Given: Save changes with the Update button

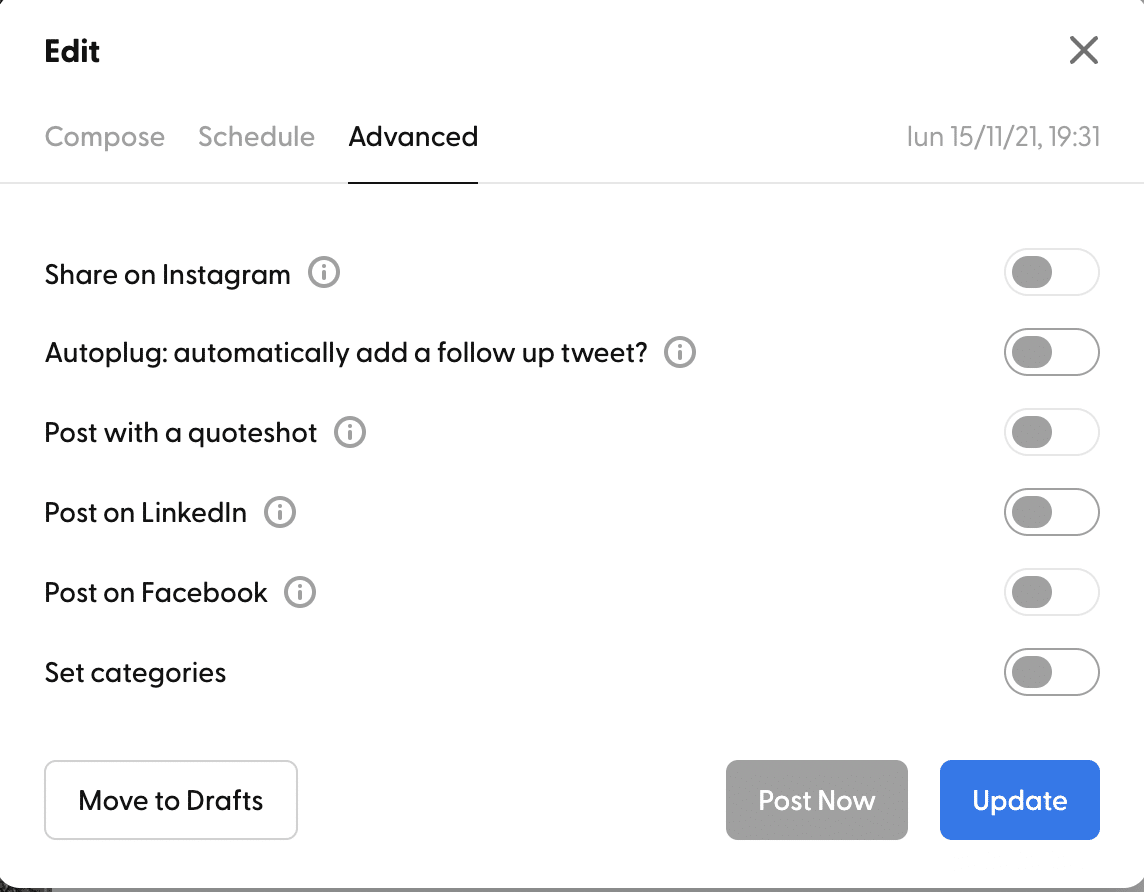Looking at the screenshot, I should coord(1019,800).
